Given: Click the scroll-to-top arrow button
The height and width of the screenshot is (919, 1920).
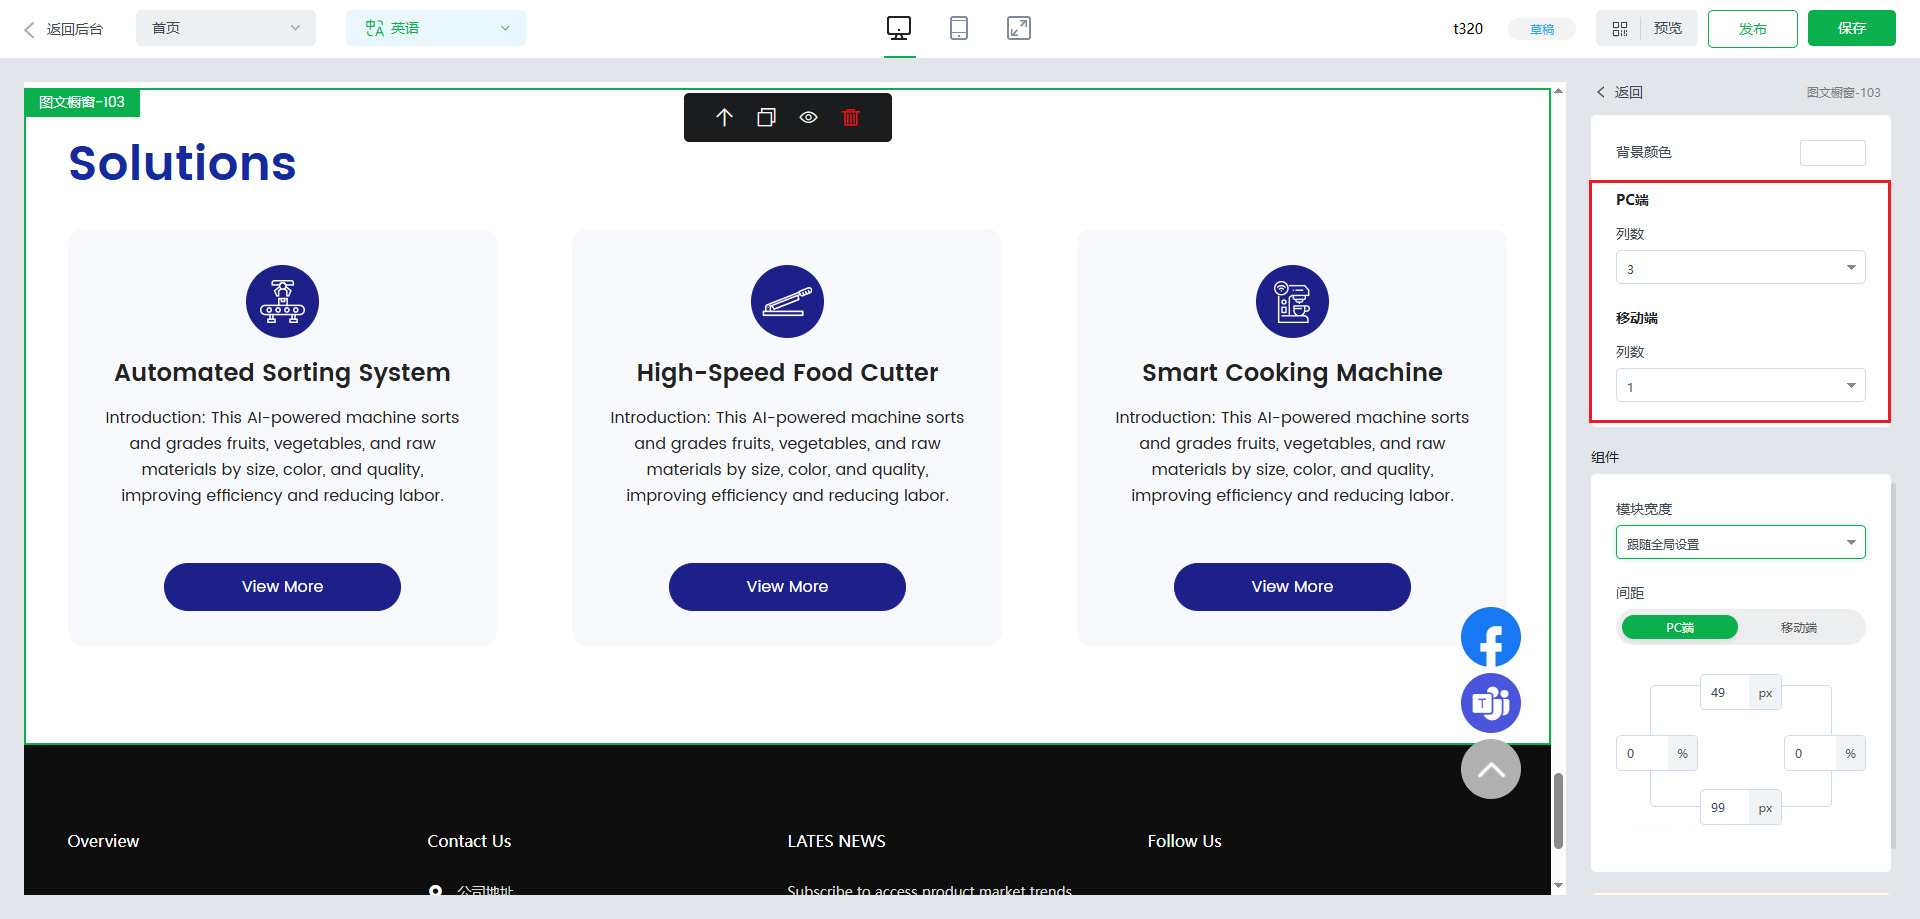Looking at the screenshot, I should [1490, 769].
